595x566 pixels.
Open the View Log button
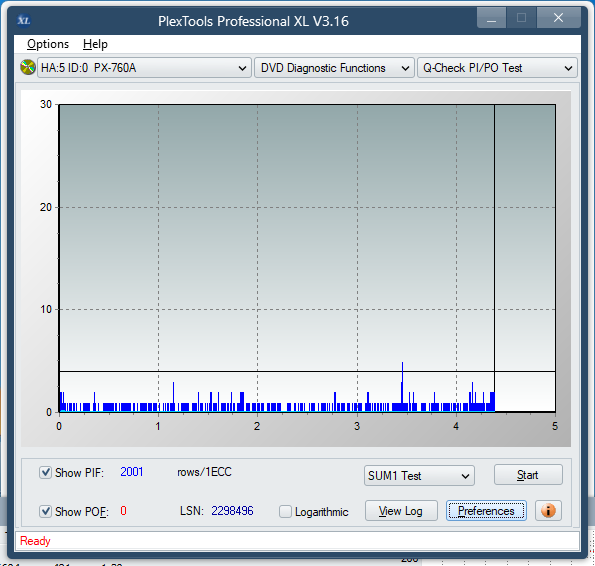click(401, 511)
